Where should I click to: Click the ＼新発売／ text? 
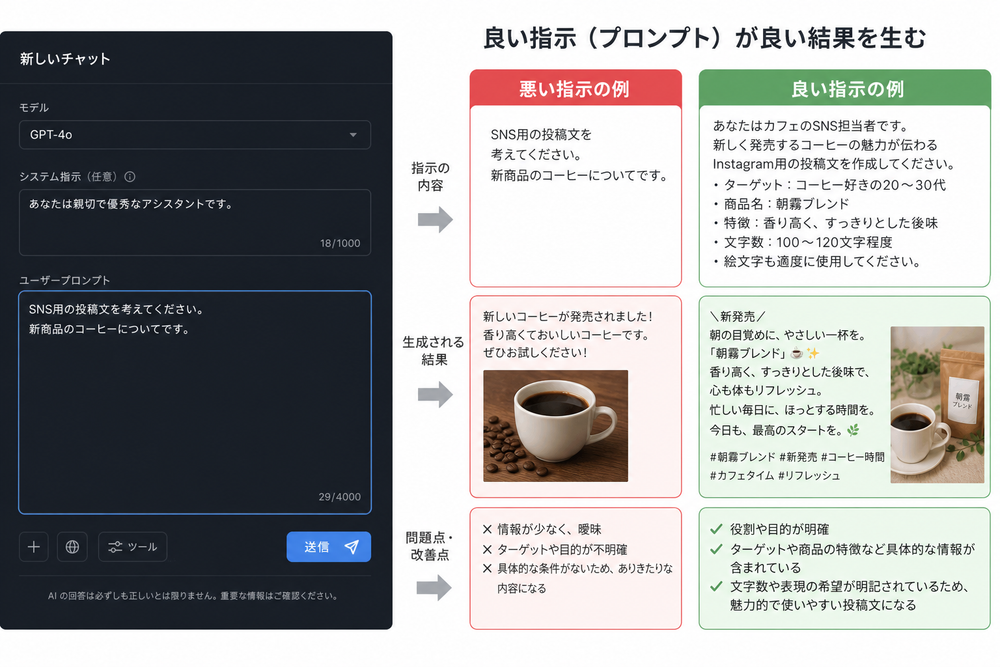[x=737, y=316]
